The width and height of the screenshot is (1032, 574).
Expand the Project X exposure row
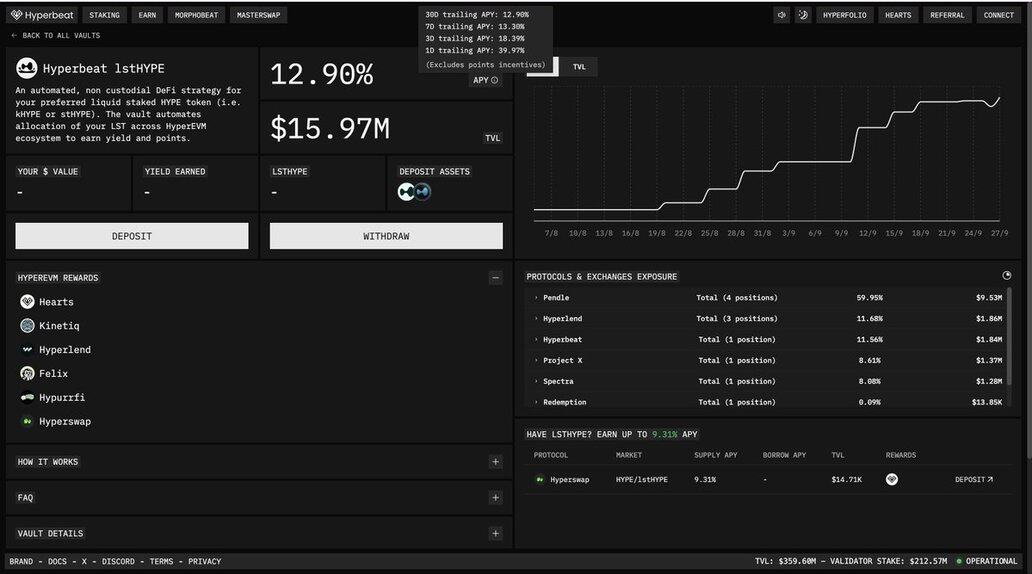tap(536, 361)
